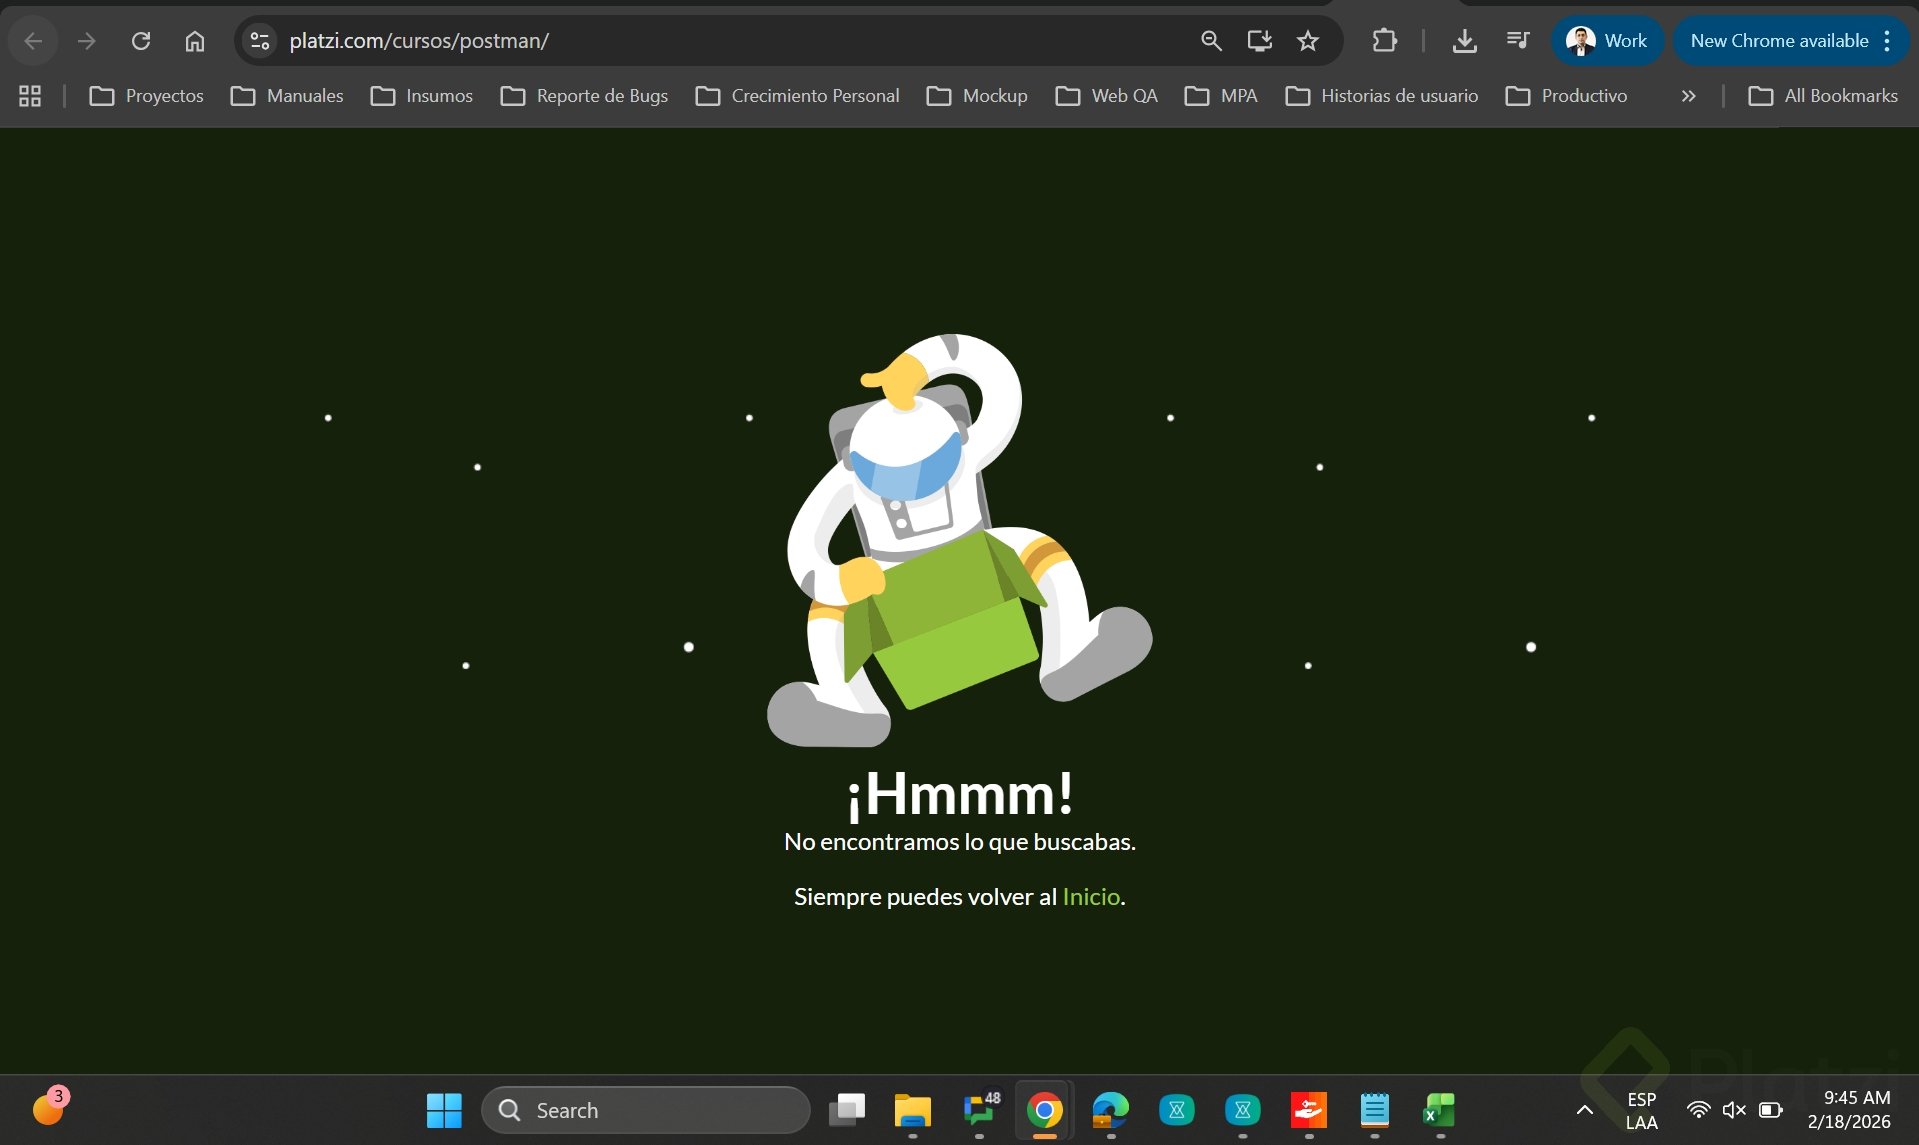Open Task View from the taskbar

847,1110
